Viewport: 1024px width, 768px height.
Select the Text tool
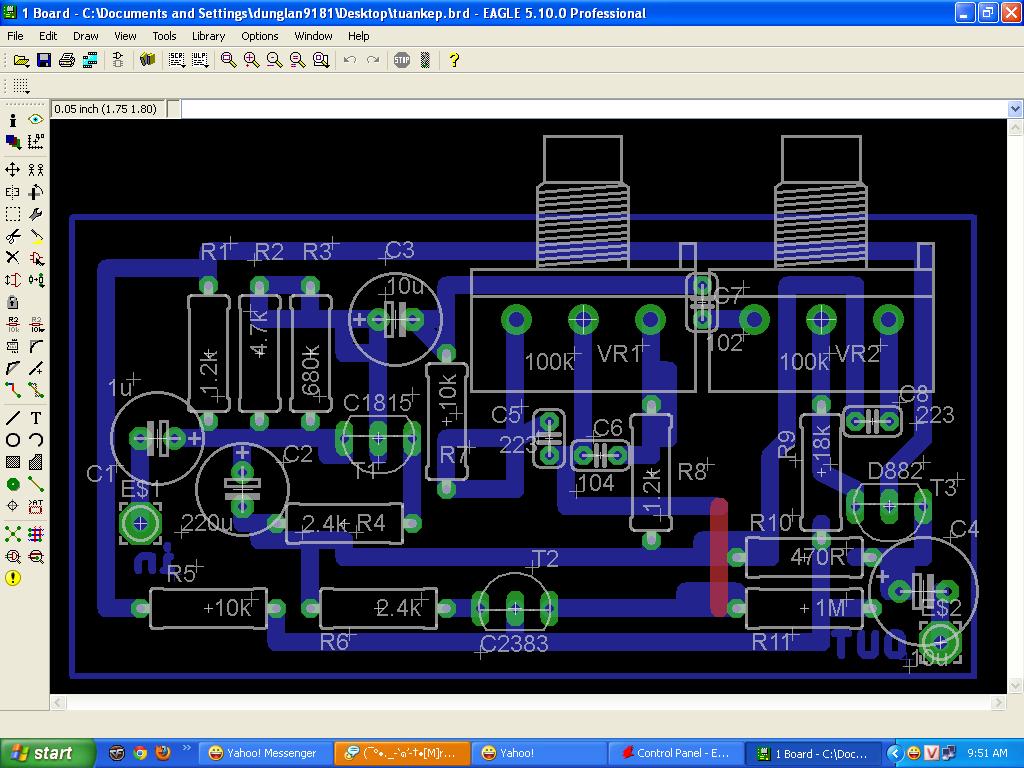36,418
